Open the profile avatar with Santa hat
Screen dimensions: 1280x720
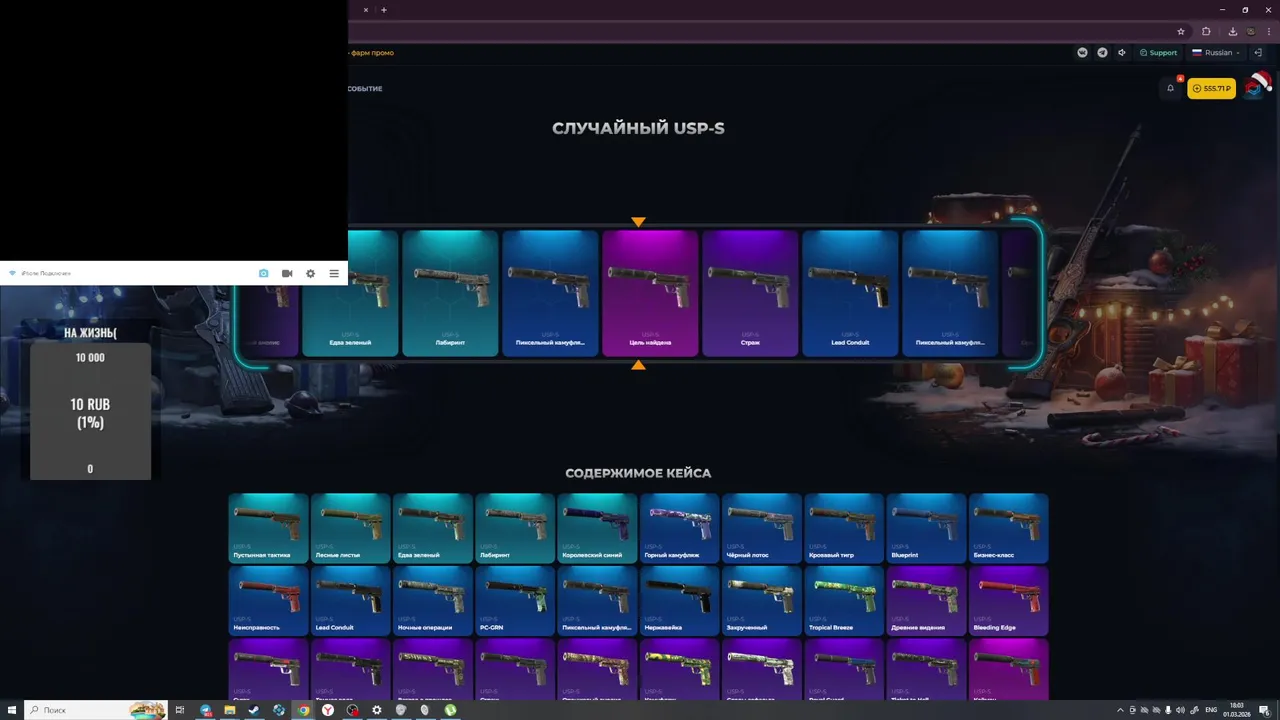point(1254,87)
